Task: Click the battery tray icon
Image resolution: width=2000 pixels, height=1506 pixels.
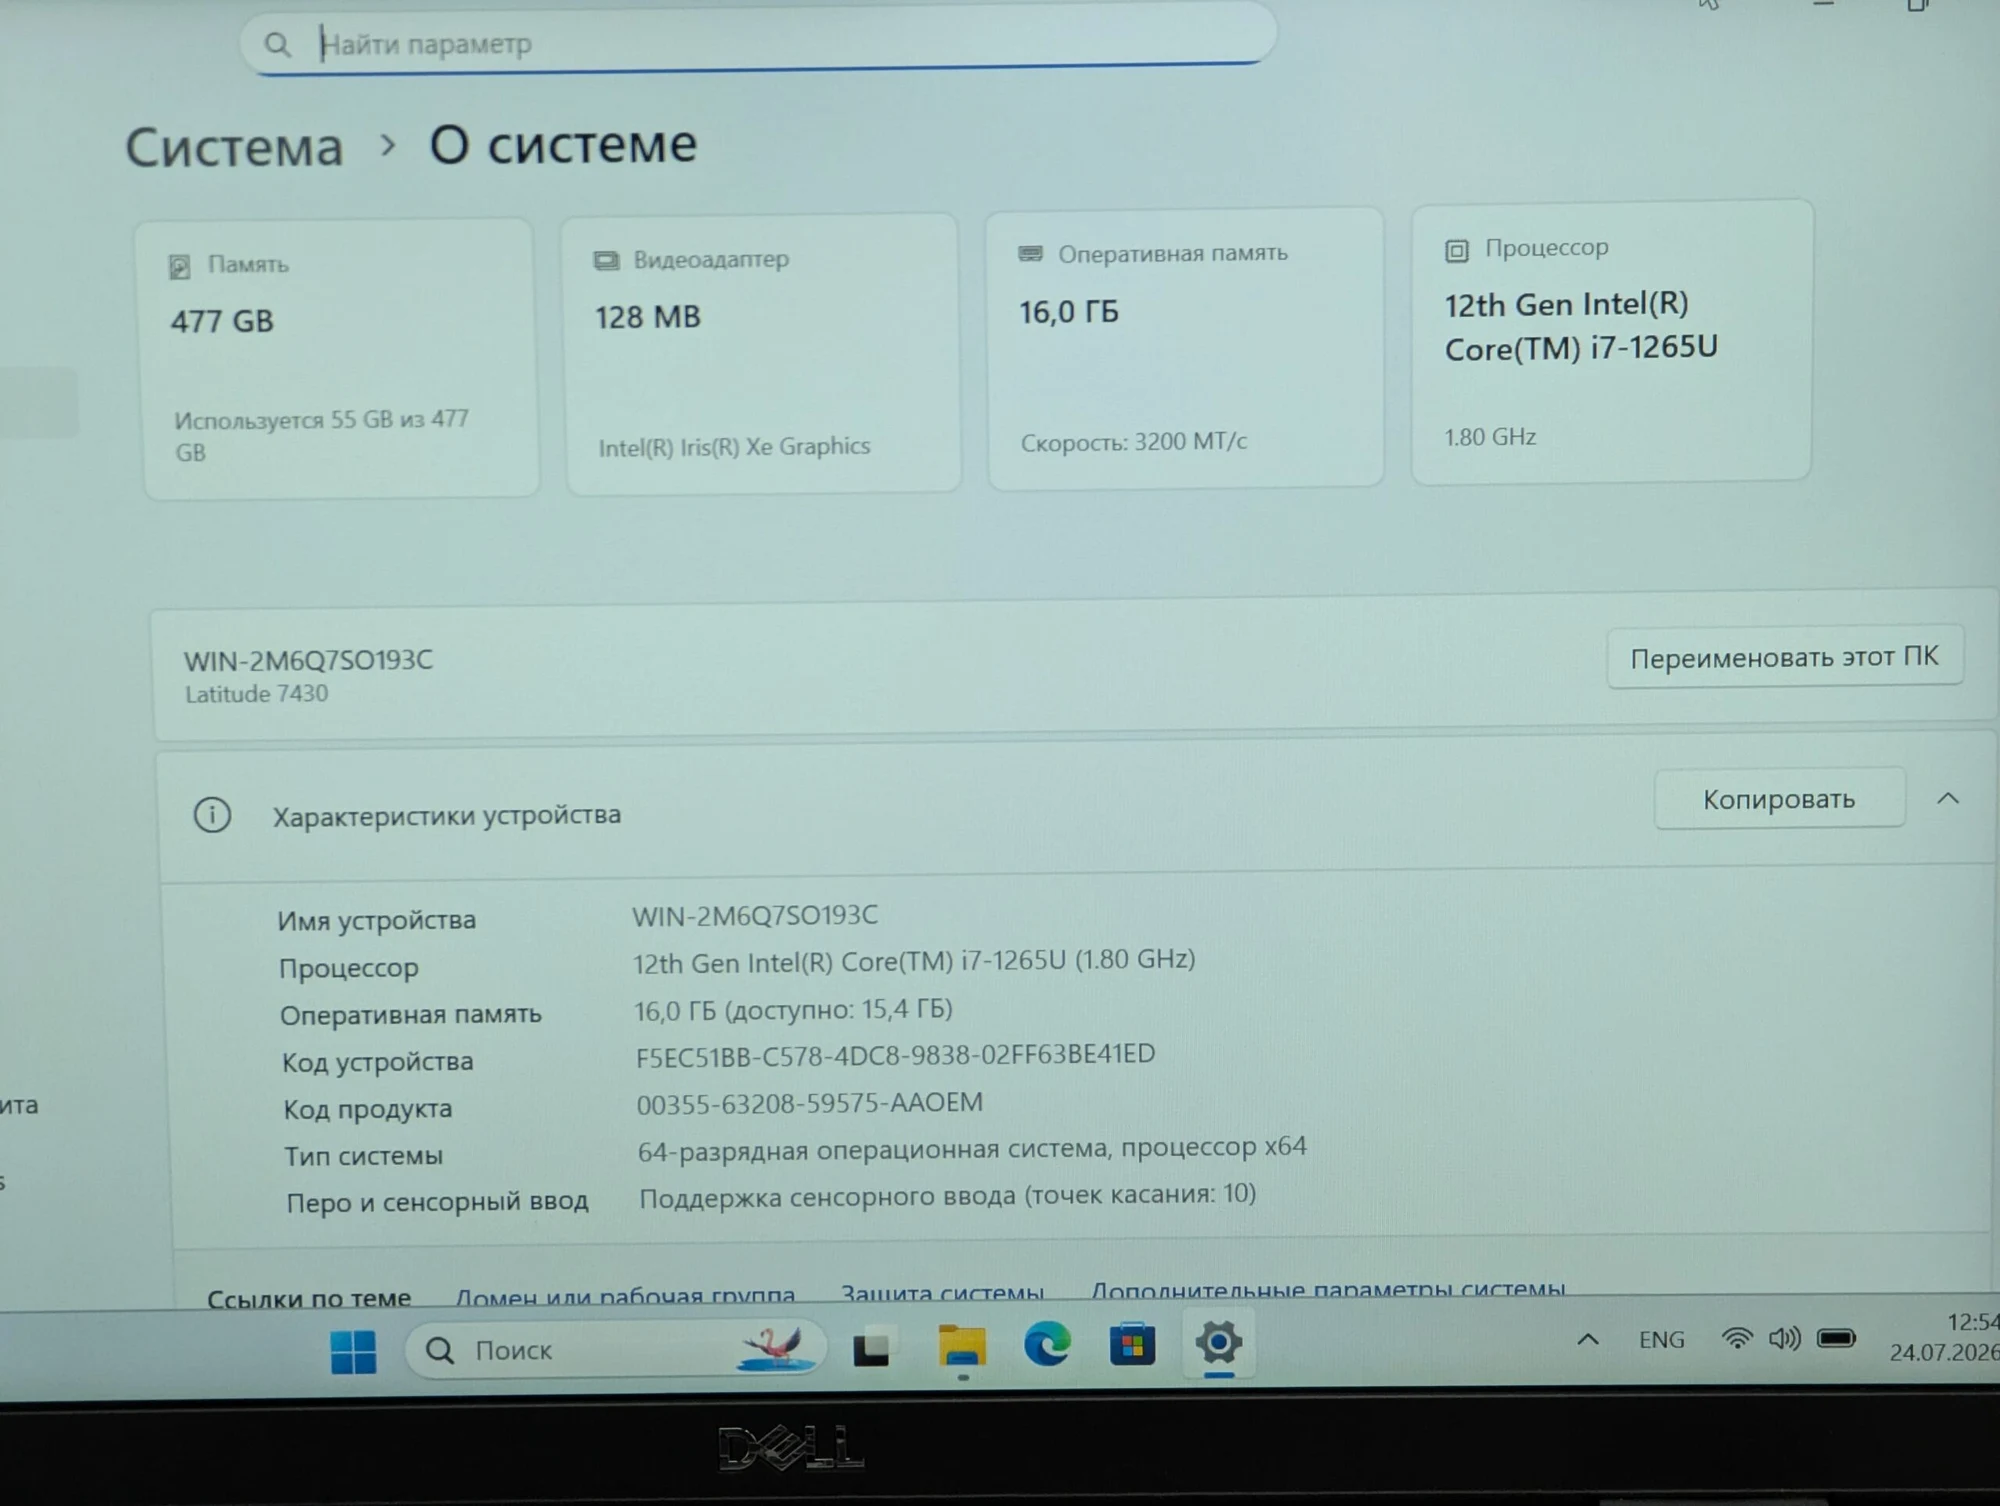Action: click(1836, 1338)
